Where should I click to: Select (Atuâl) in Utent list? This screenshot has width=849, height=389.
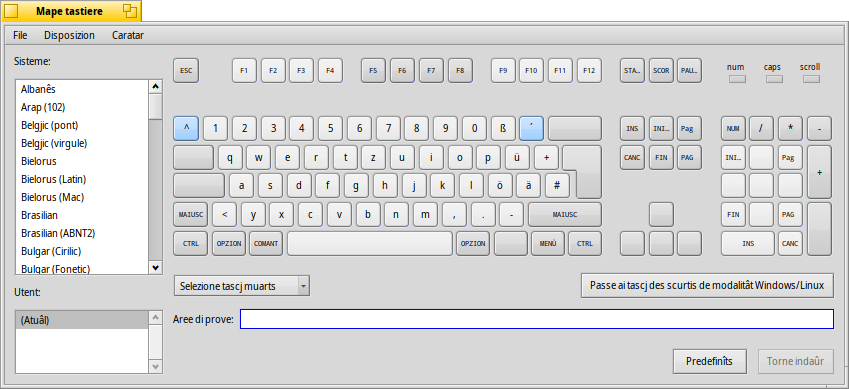point(82,320)
